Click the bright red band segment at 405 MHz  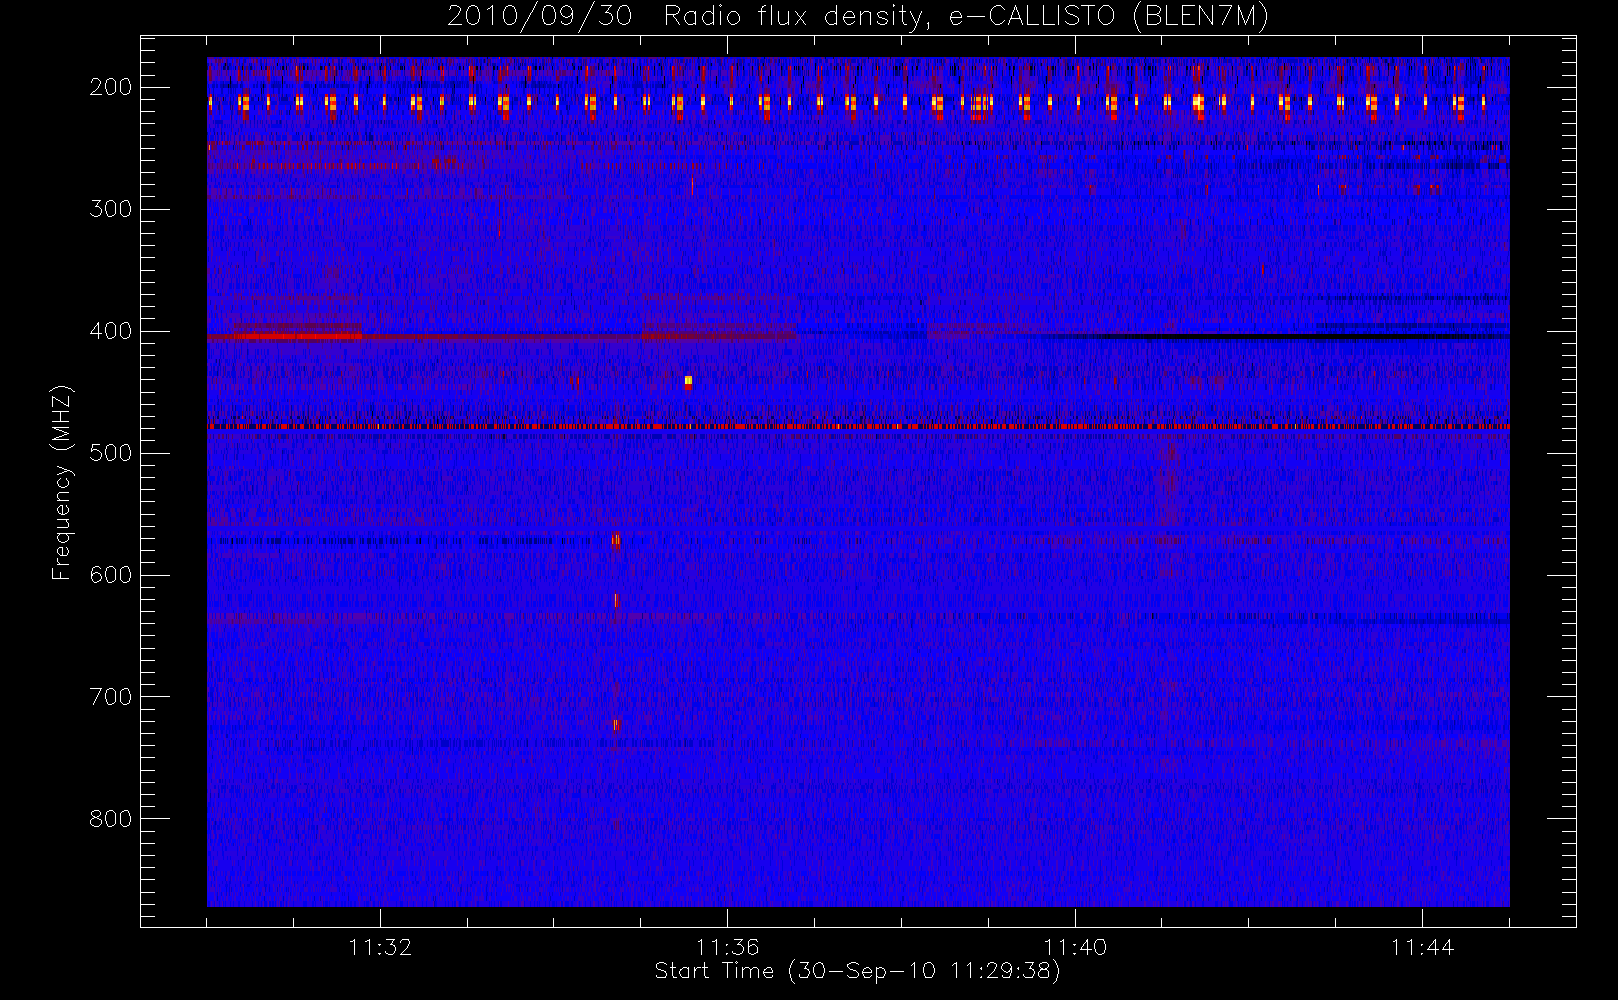tap(296, 337)
